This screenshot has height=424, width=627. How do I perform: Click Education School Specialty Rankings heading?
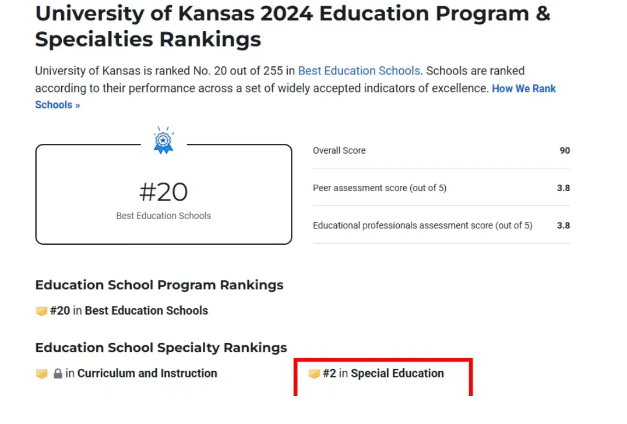161,348
